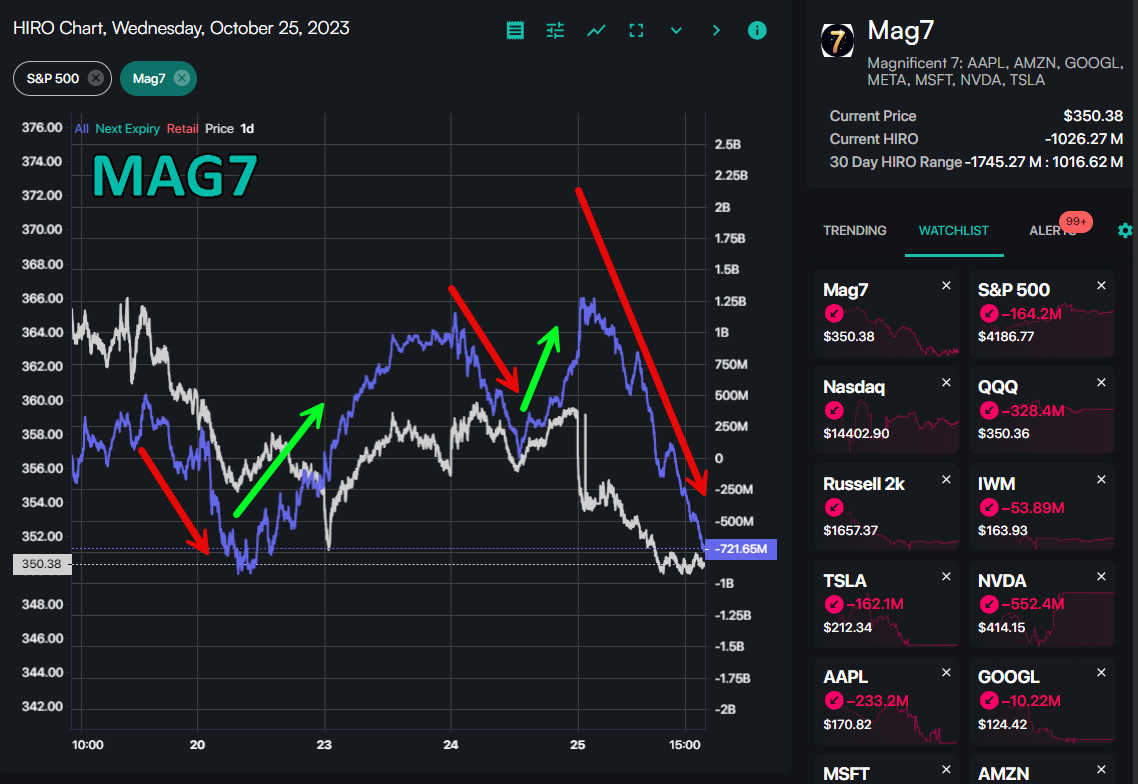The image size is (1138, 784).
Task: Remove AAPL card from watchlist
Action: [946, 673]
